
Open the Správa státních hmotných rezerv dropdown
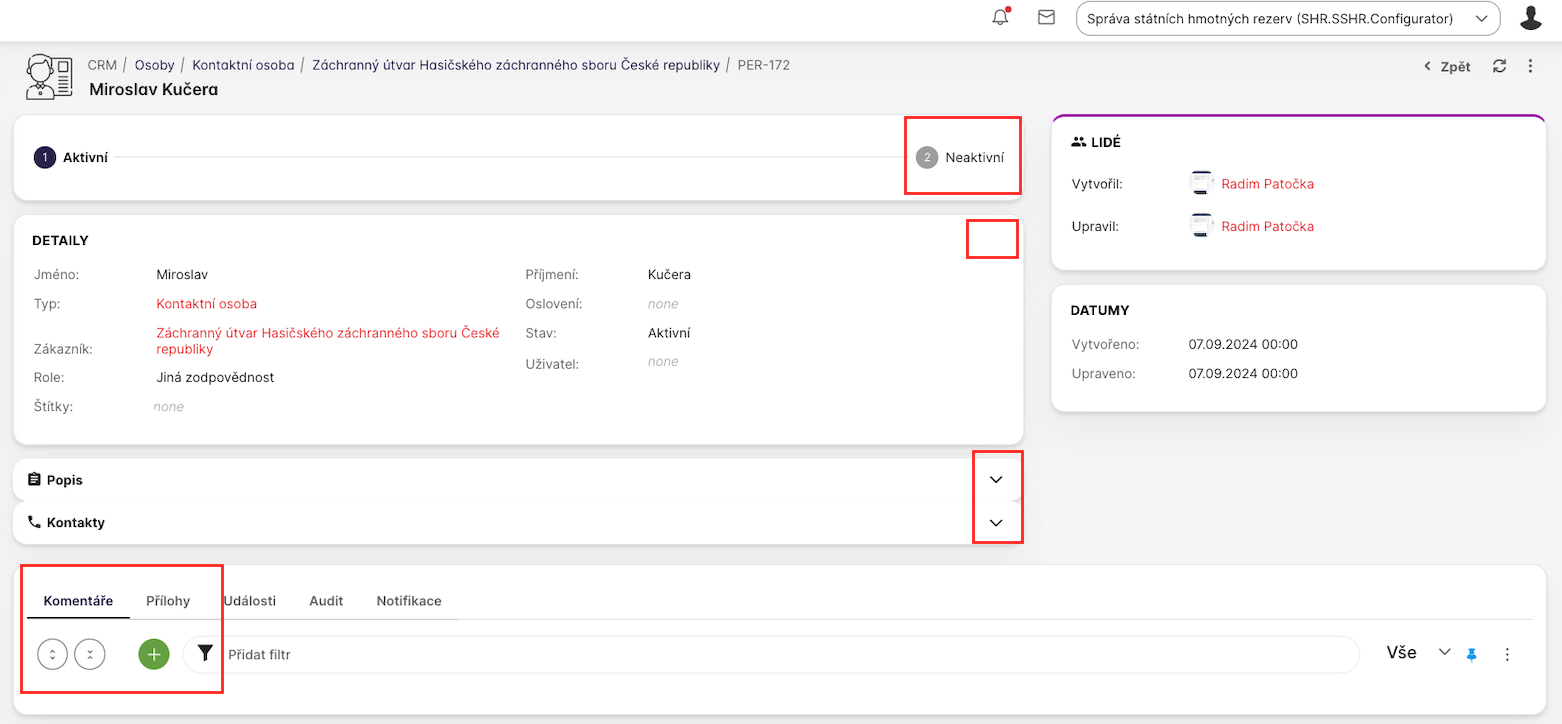(1287, 18)
